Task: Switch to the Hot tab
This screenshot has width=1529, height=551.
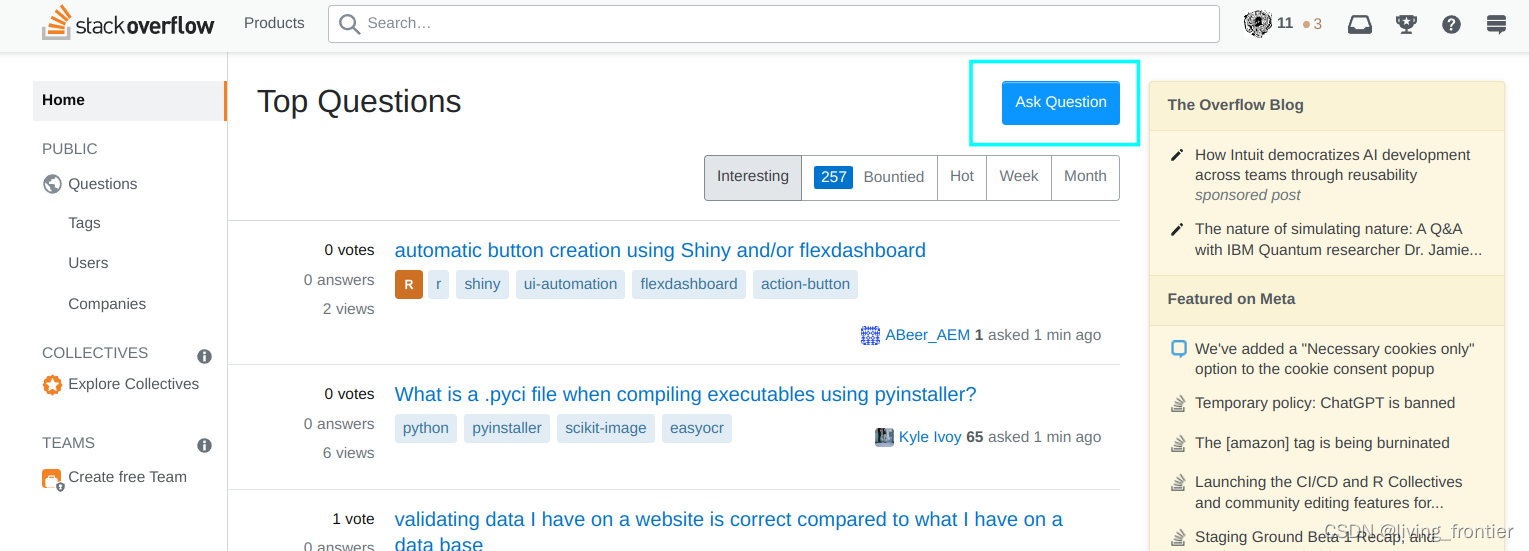Action: tap(962, 177)
